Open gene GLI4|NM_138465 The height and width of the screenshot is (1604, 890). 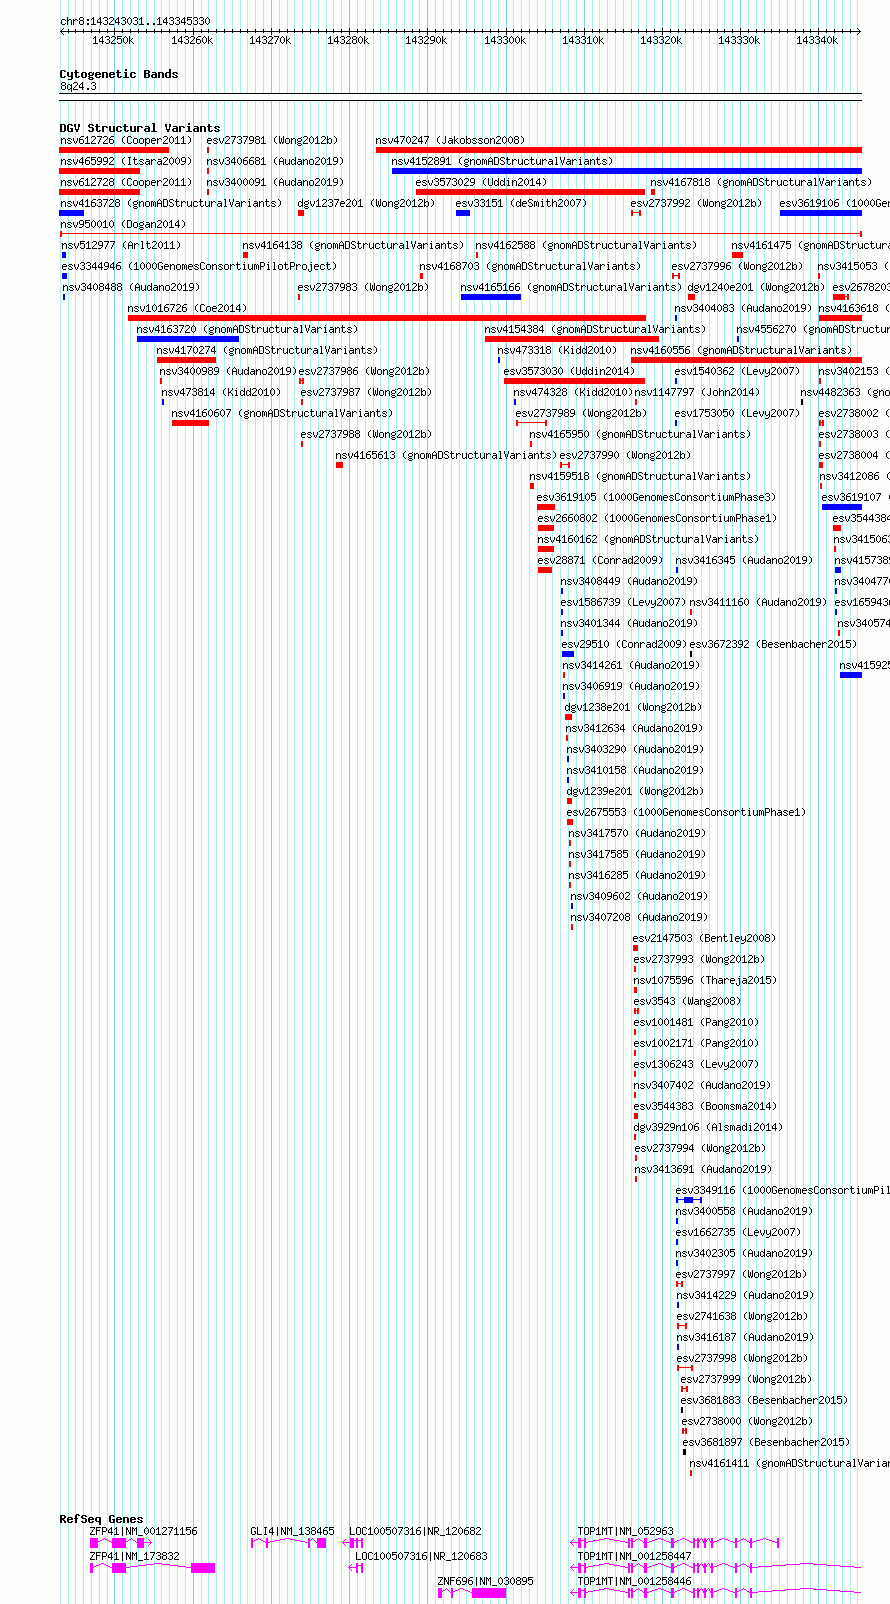pyautogui.click(x=293, y=1531)
